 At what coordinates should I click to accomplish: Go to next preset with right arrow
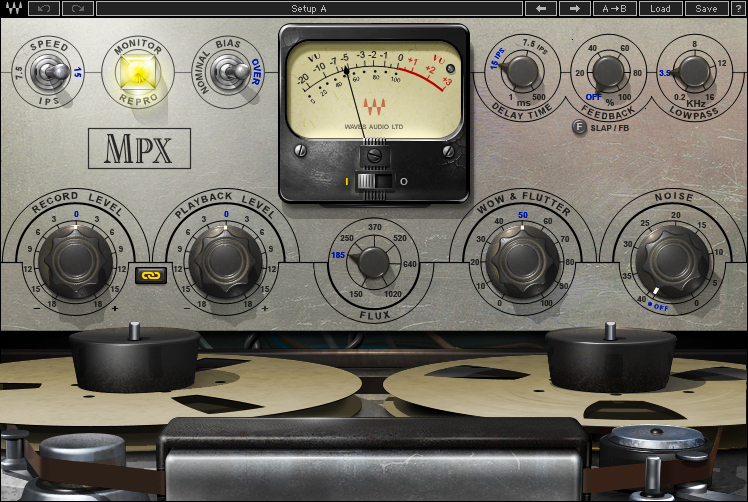click(x=575, y=9)
